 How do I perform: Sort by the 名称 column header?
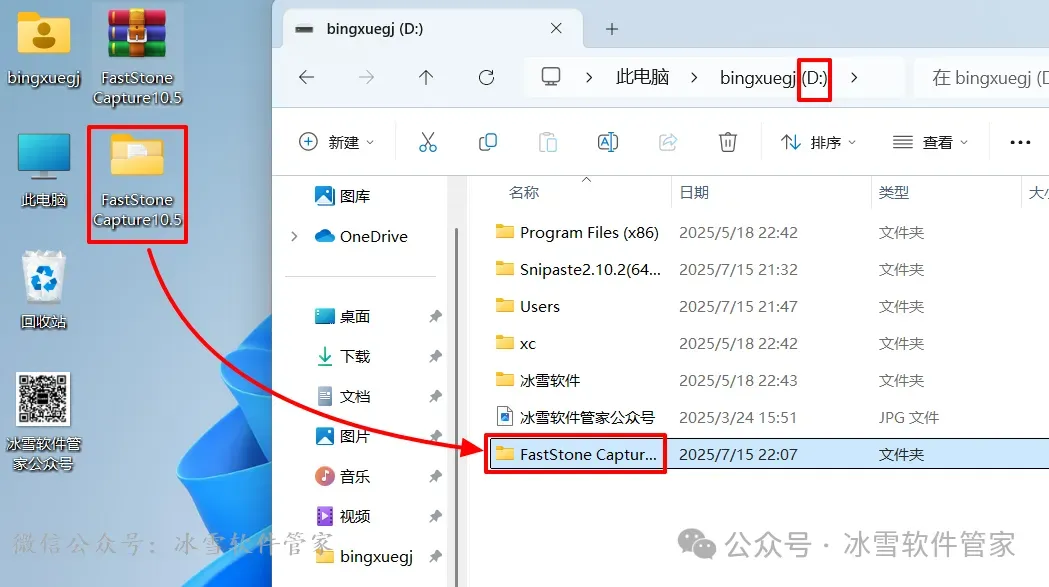[523, 193]
